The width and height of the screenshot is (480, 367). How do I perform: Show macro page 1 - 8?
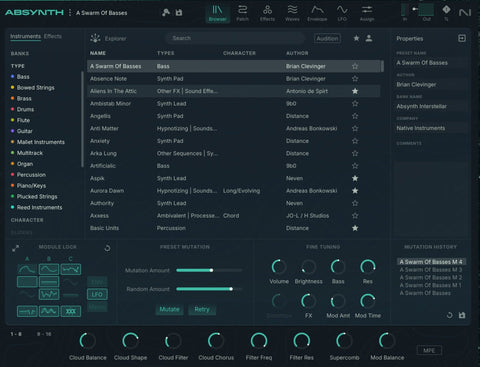(x=16, y=334)
